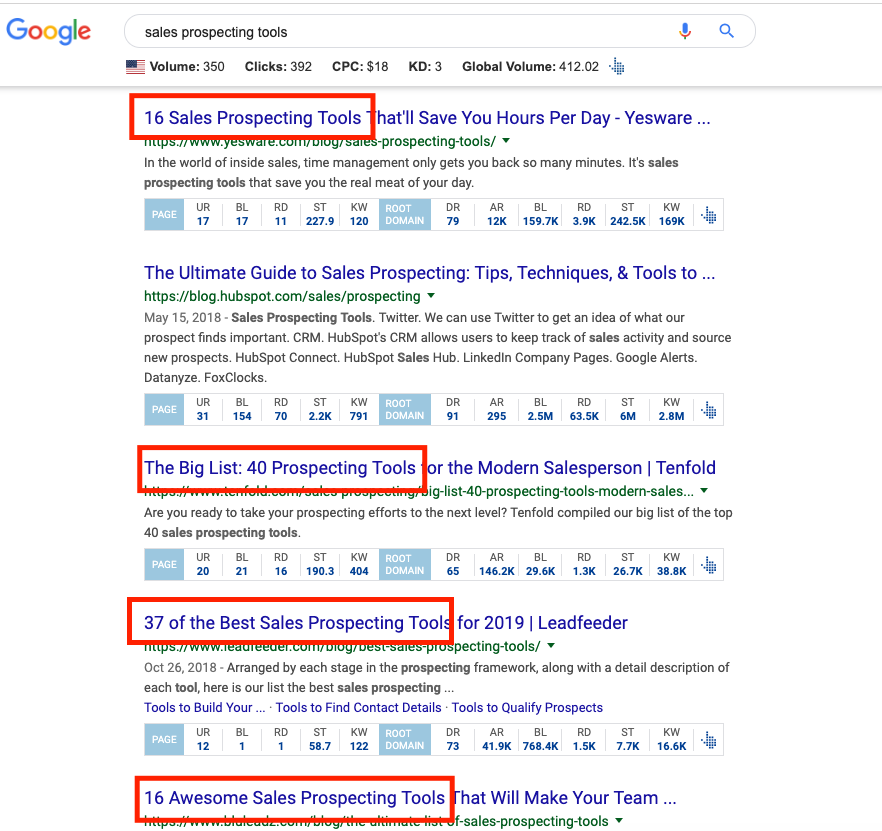882x831 pixels.
Task: Click ST 227.9 value in Yesware bar
Action: click(320, 222)
